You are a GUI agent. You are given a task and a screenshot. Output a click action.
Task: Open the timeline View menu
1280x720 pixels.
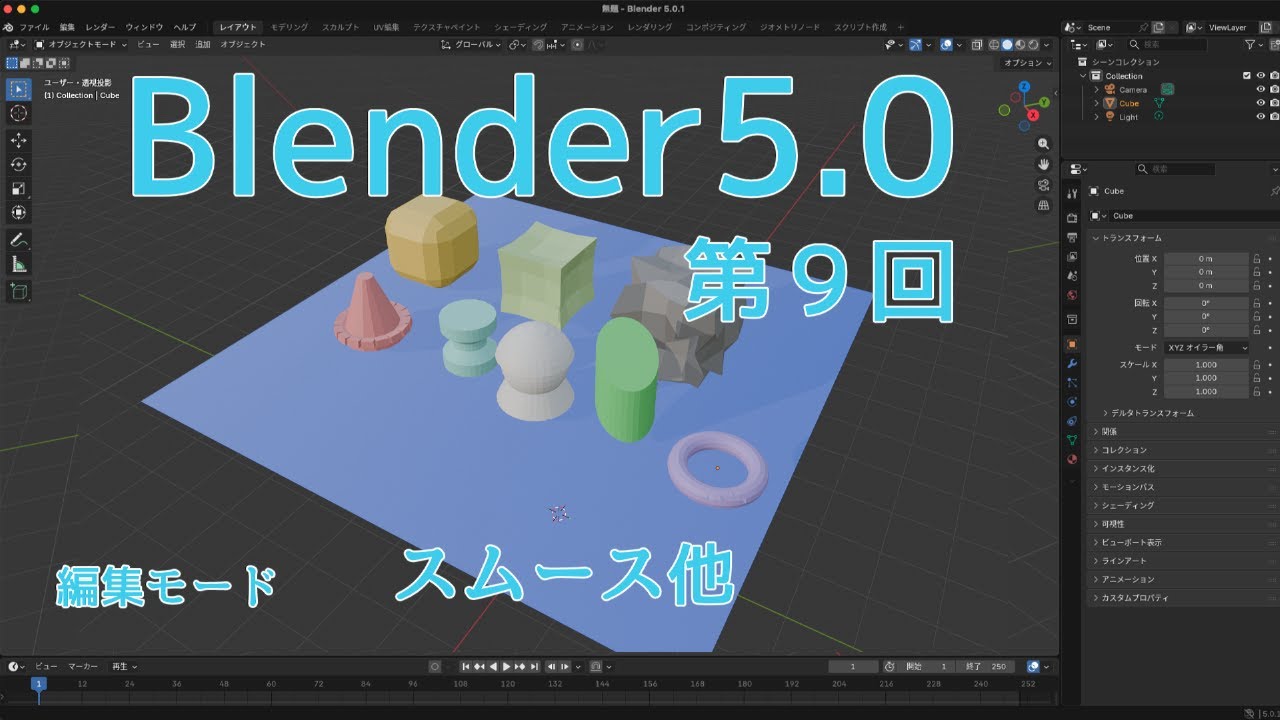(47, 666)
